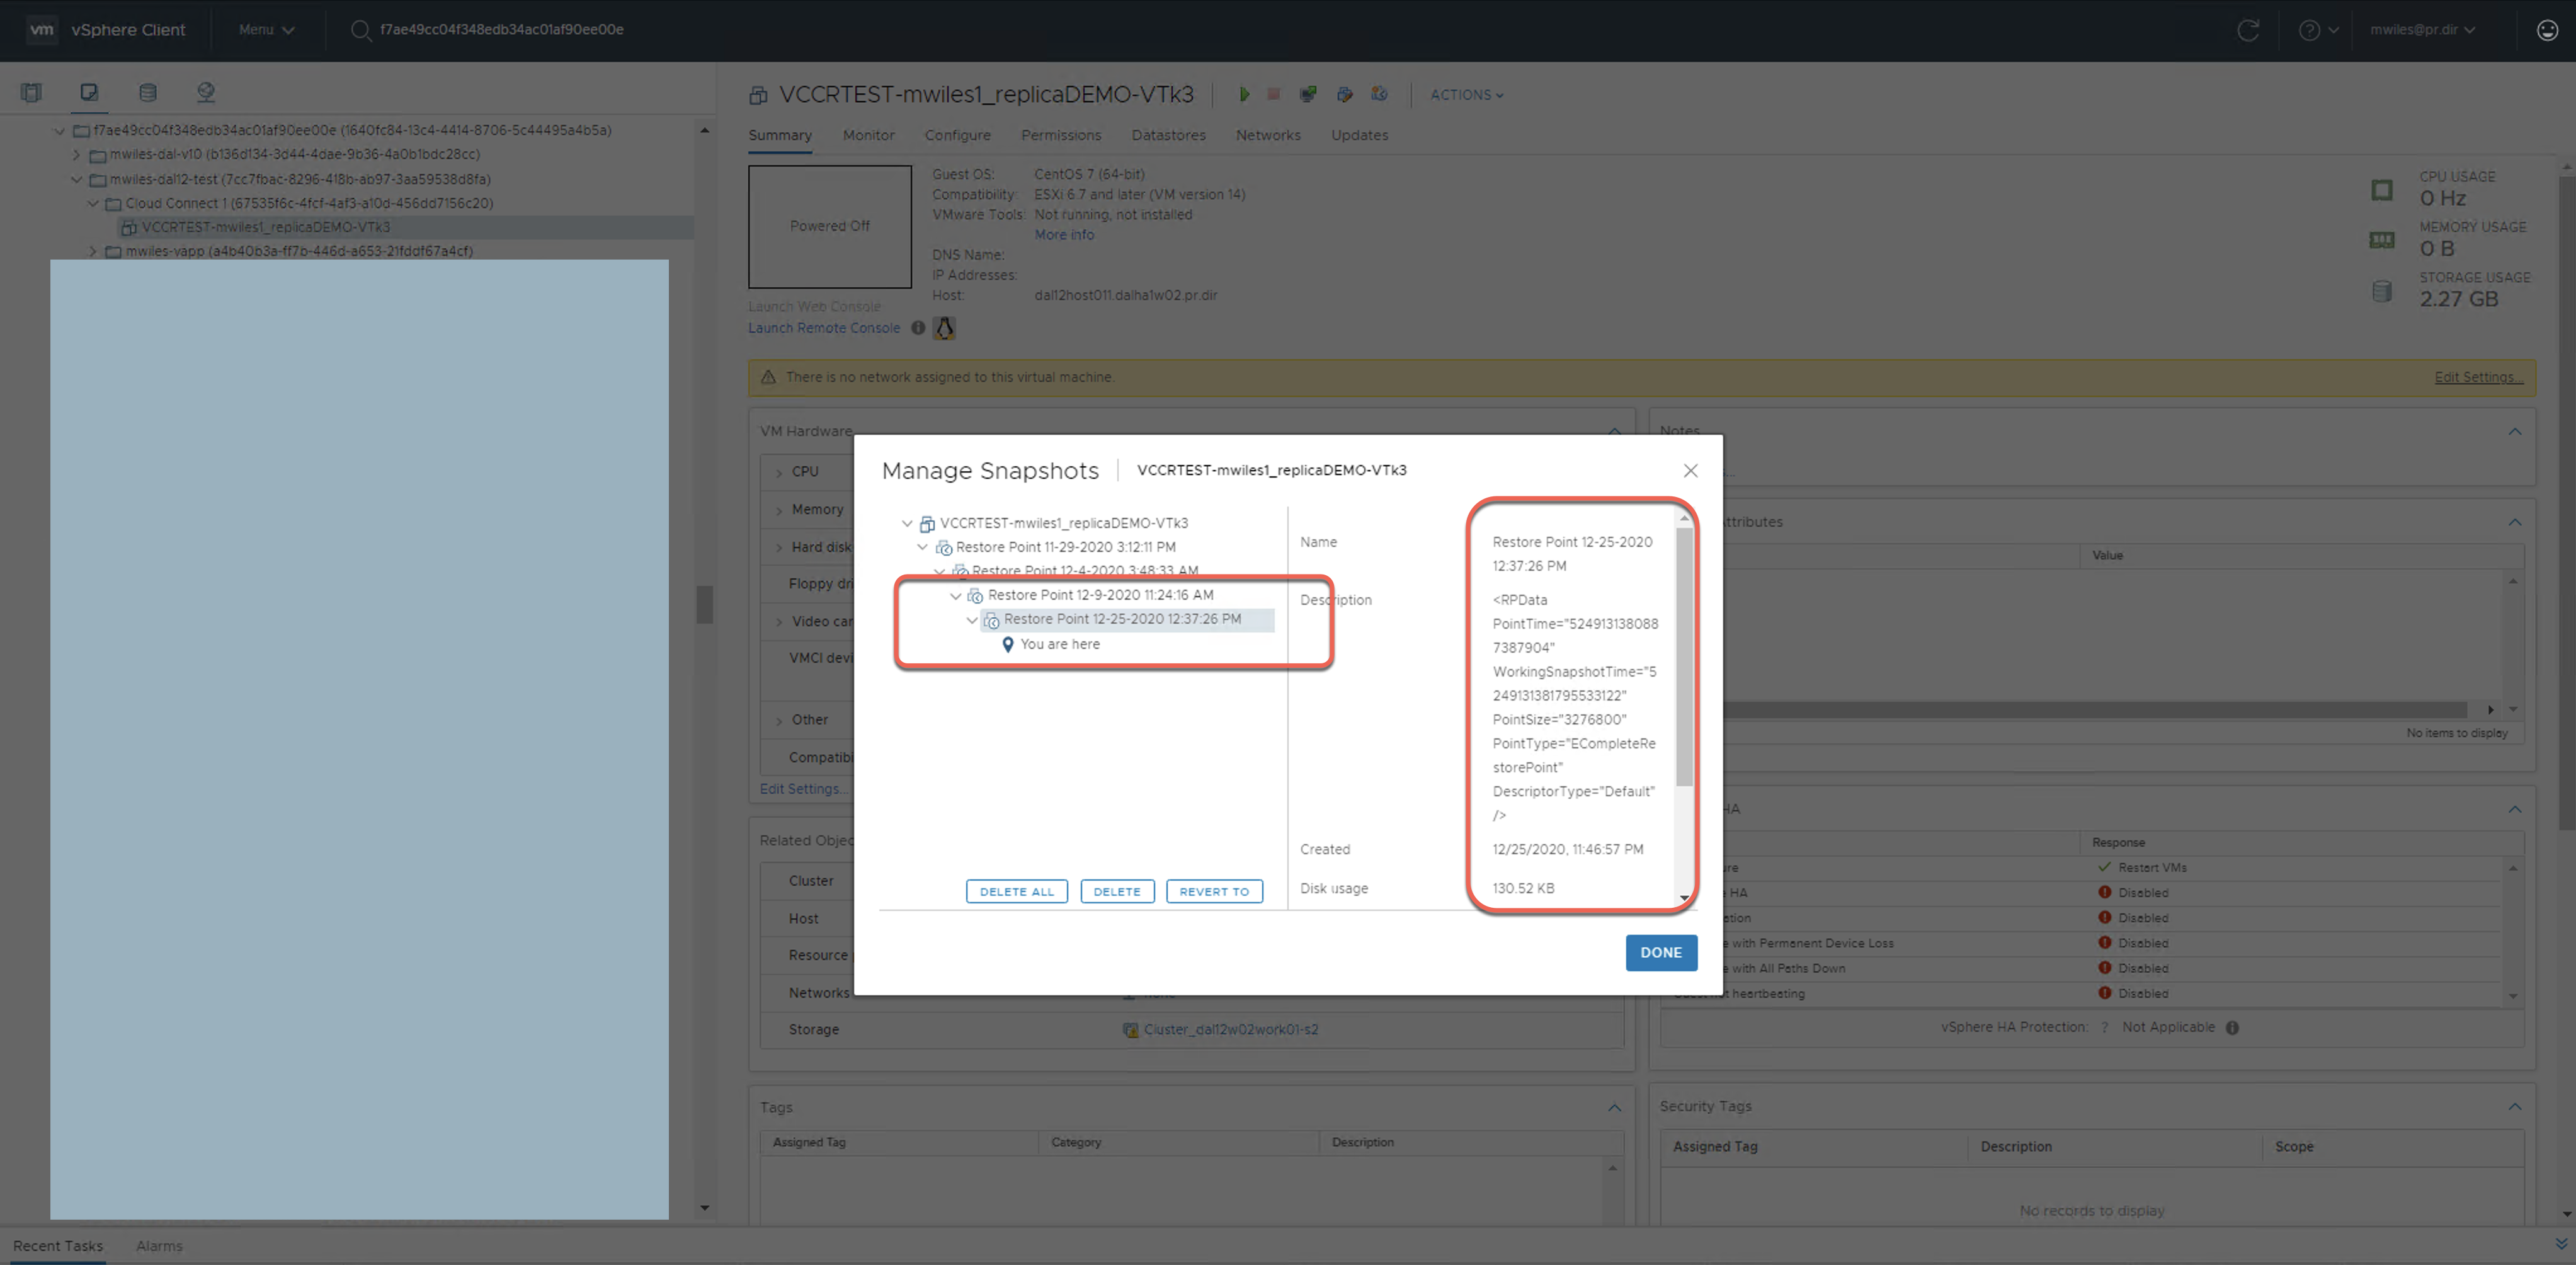Click the snapshot details vertical scrollbar
Image resolution: width=2576 pixels, height=1265 pixels.
[1684, 655]
